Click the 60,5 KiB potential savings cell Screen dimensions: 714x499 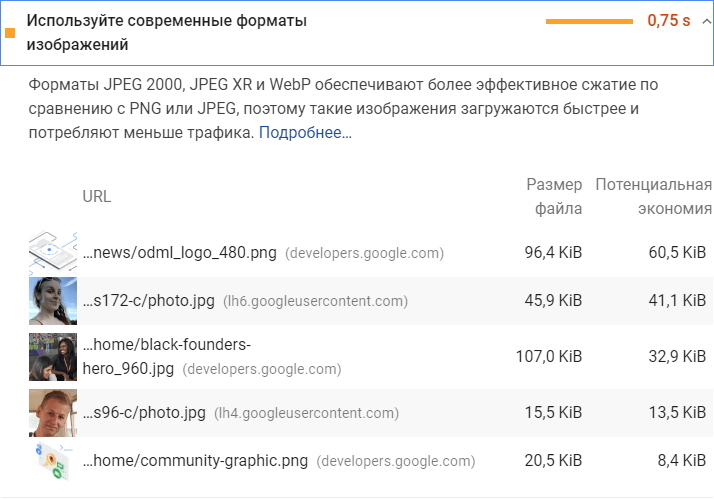click(x=677, y=253)
